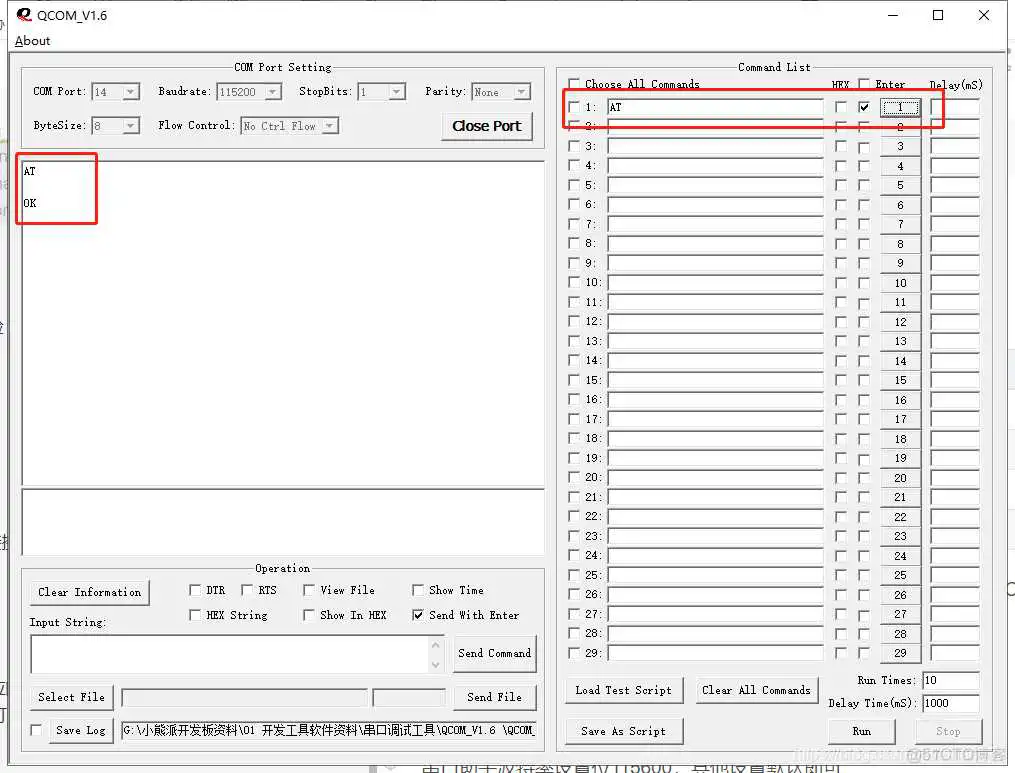This screenshot has height=773, width=1015.
Task: Enable the Show Time checkbox
Action: point(418,590)
